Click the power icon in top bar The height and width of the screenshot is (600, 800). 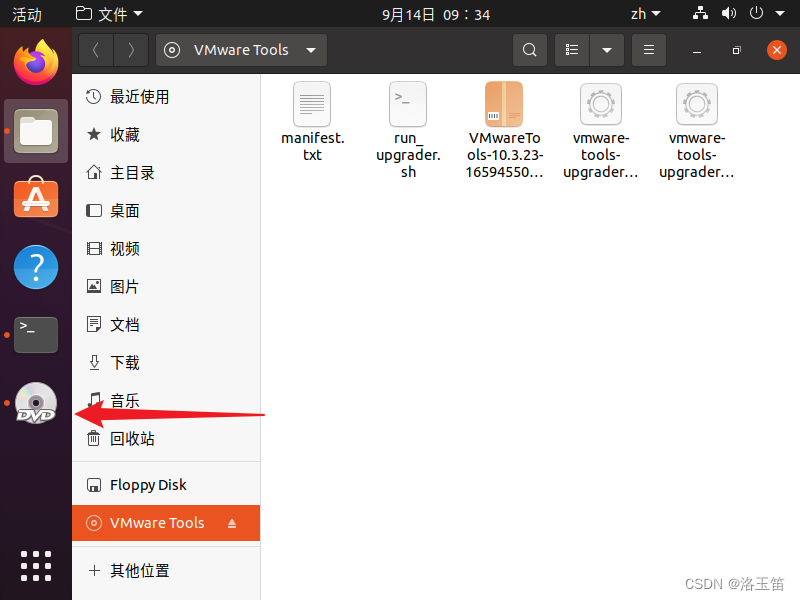756,13
